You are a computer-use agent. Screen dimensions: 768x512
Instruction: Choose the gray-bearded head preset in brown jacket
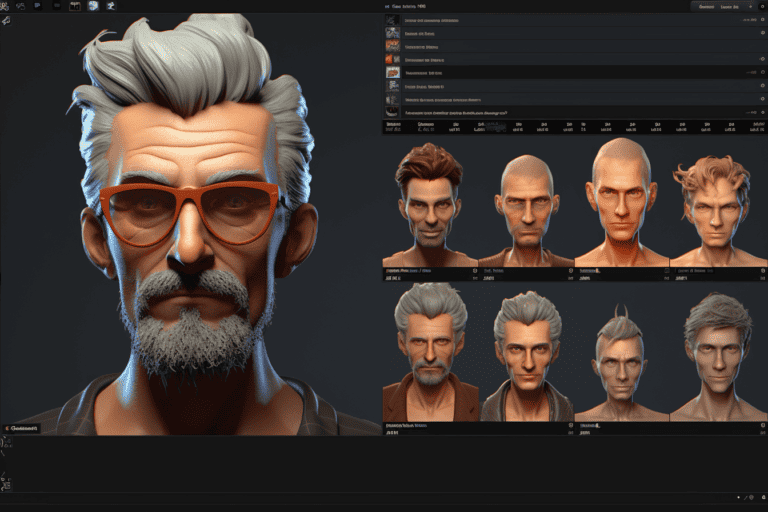(x=430, y=352)
